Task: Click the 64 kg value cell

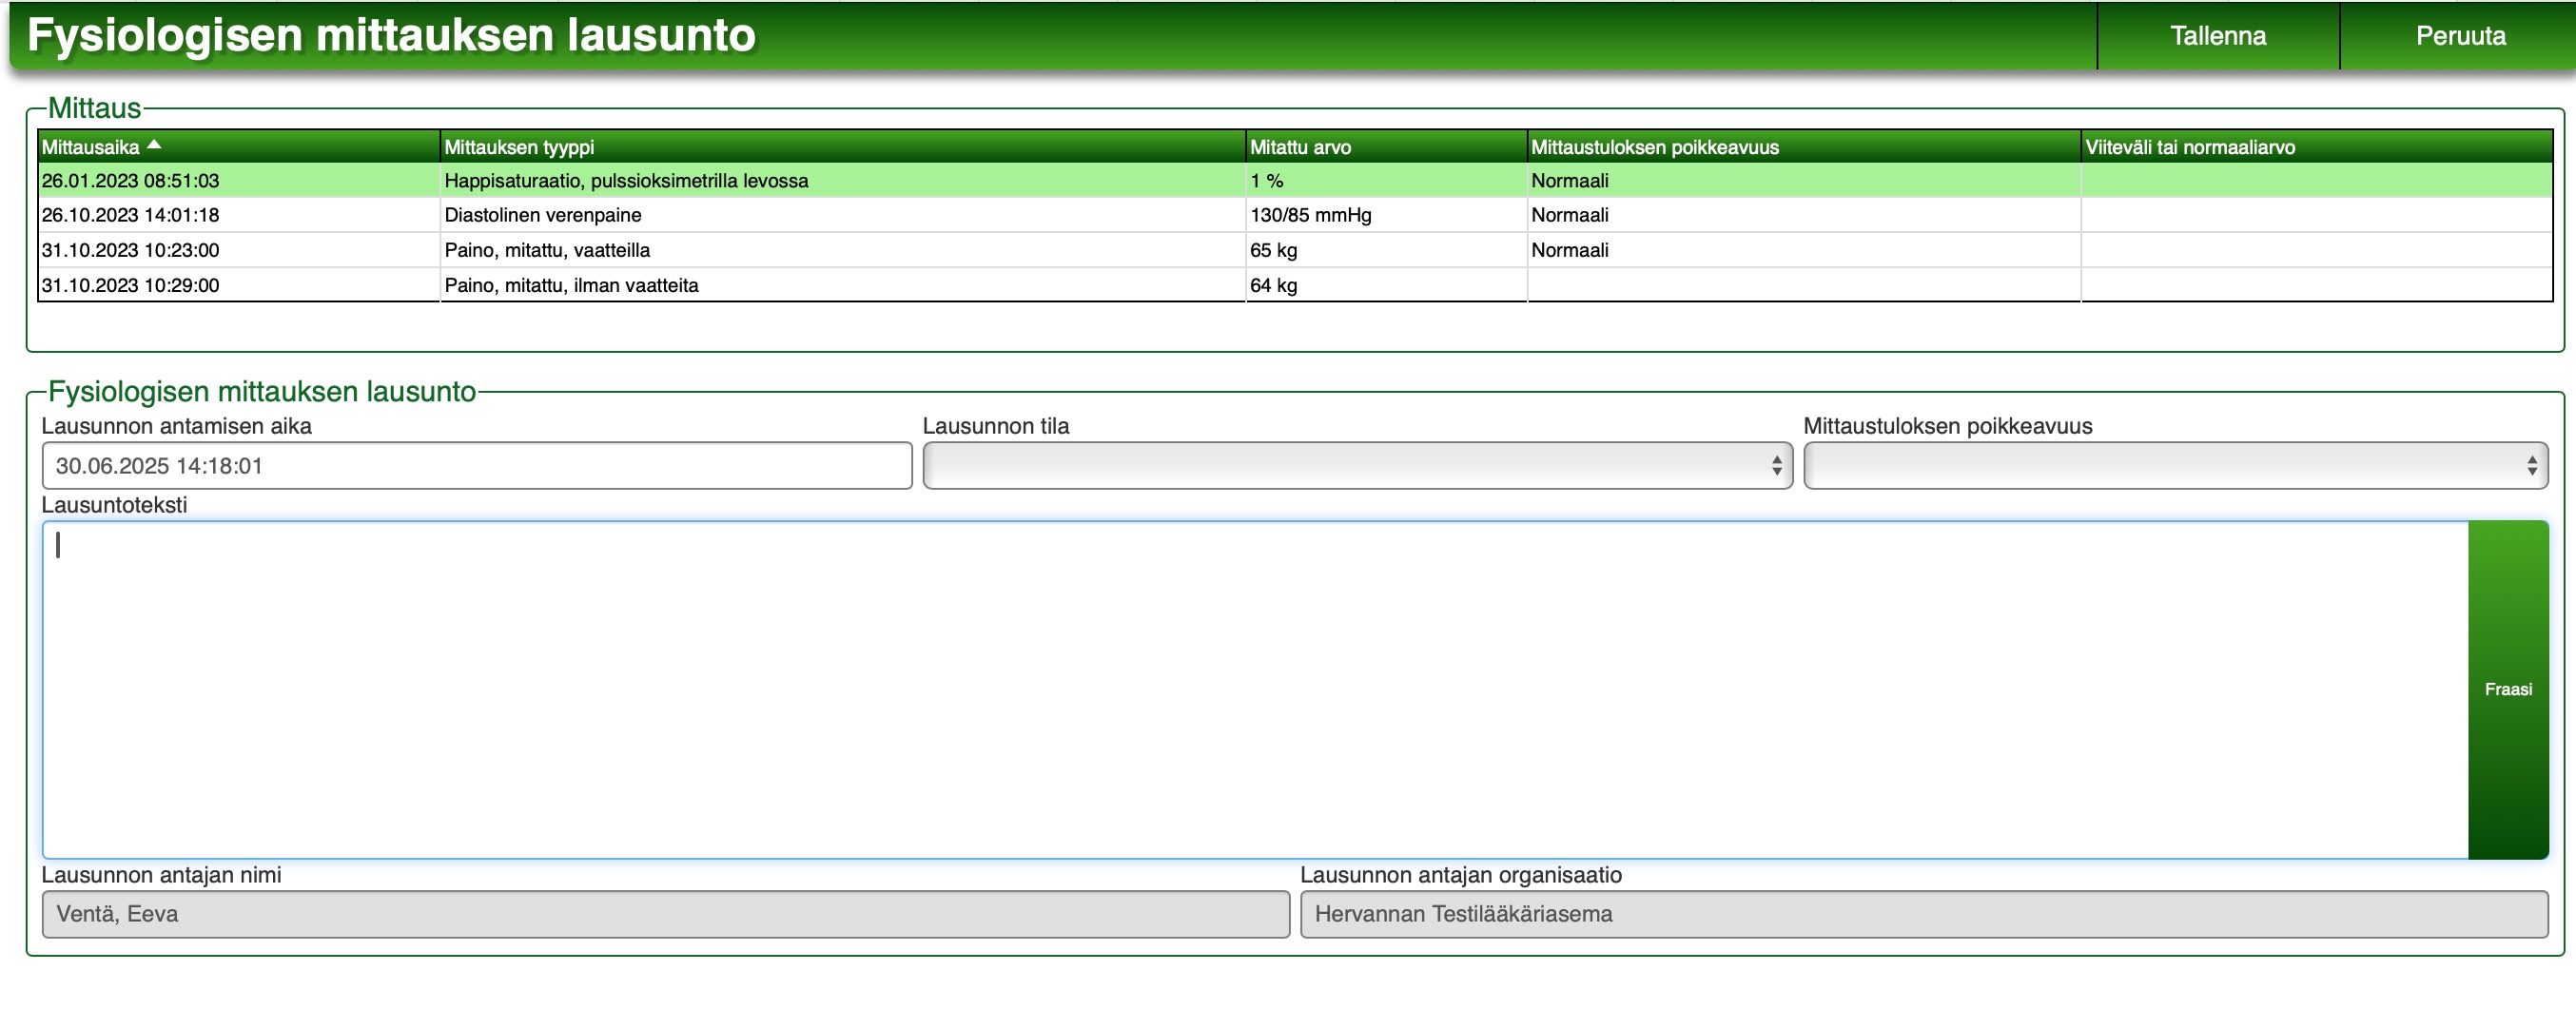Action: point(1273,285)
